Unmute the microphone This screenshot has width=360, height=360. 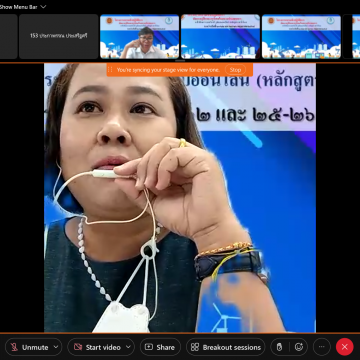(x=29, y=347)
